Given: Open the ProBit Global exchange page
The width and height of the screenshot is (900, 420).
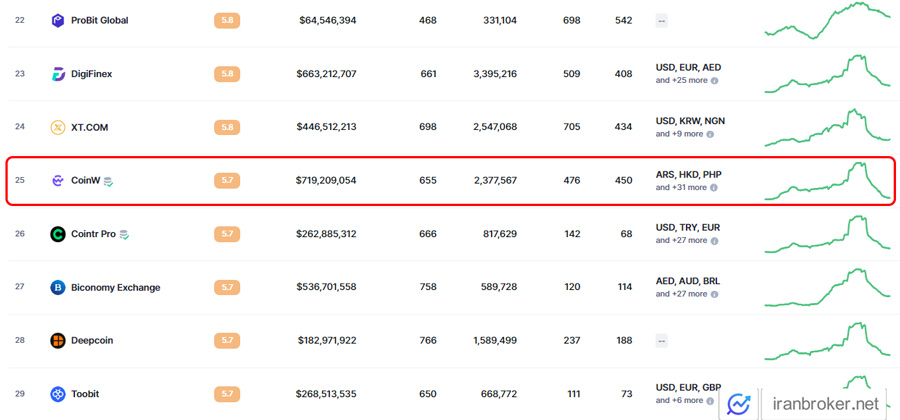Looking at the screenshot, I should [x=100, y=21].
